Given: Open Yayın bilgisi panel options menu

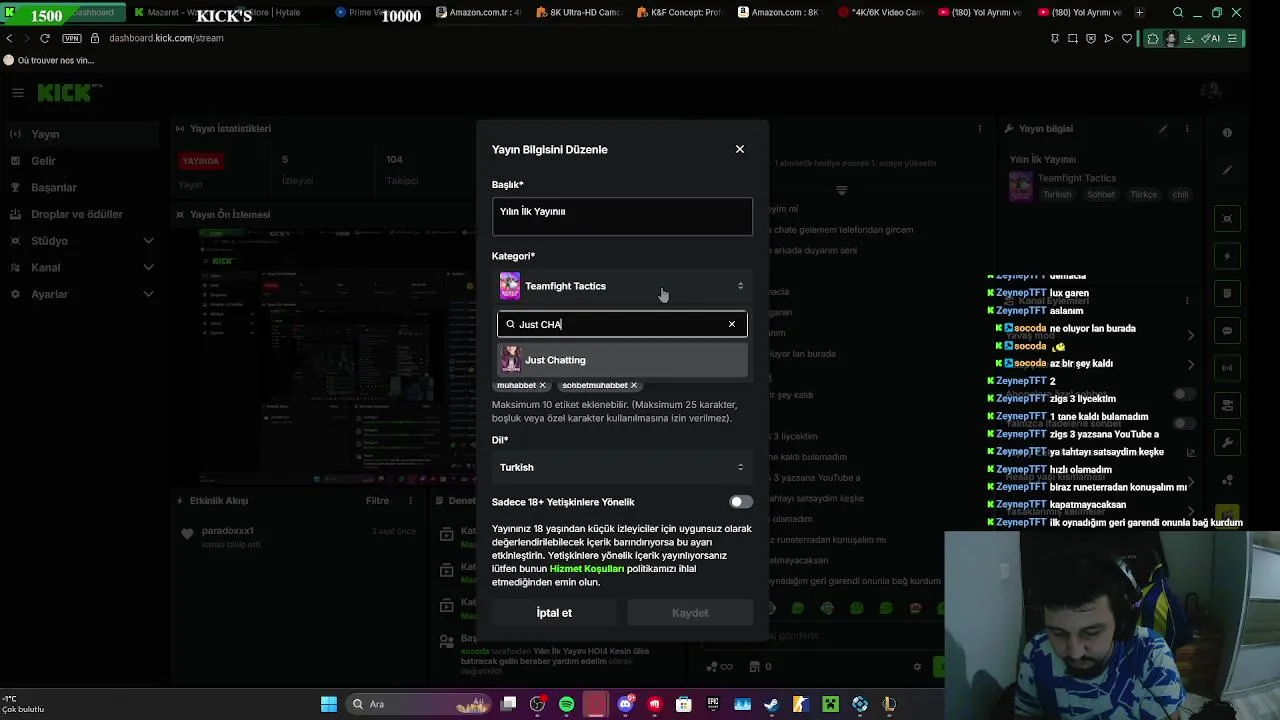Looking at the screenshot, I should point(1187,129).
